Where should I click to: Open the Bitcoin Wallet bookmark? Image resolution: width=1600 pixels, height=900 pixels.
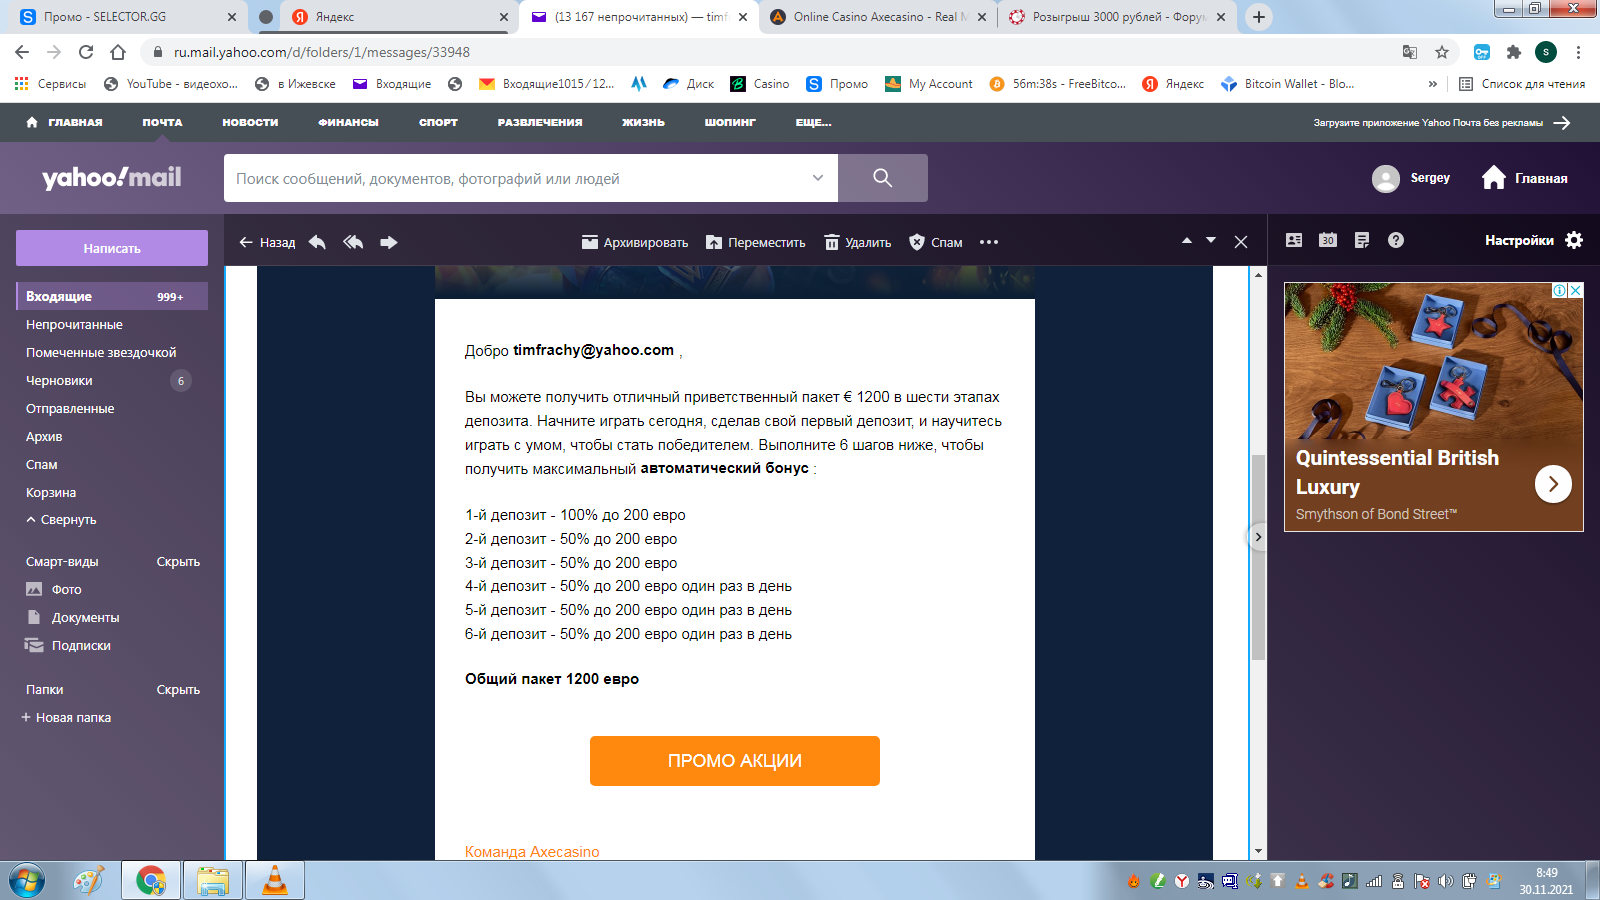[x=1288, y=84]
